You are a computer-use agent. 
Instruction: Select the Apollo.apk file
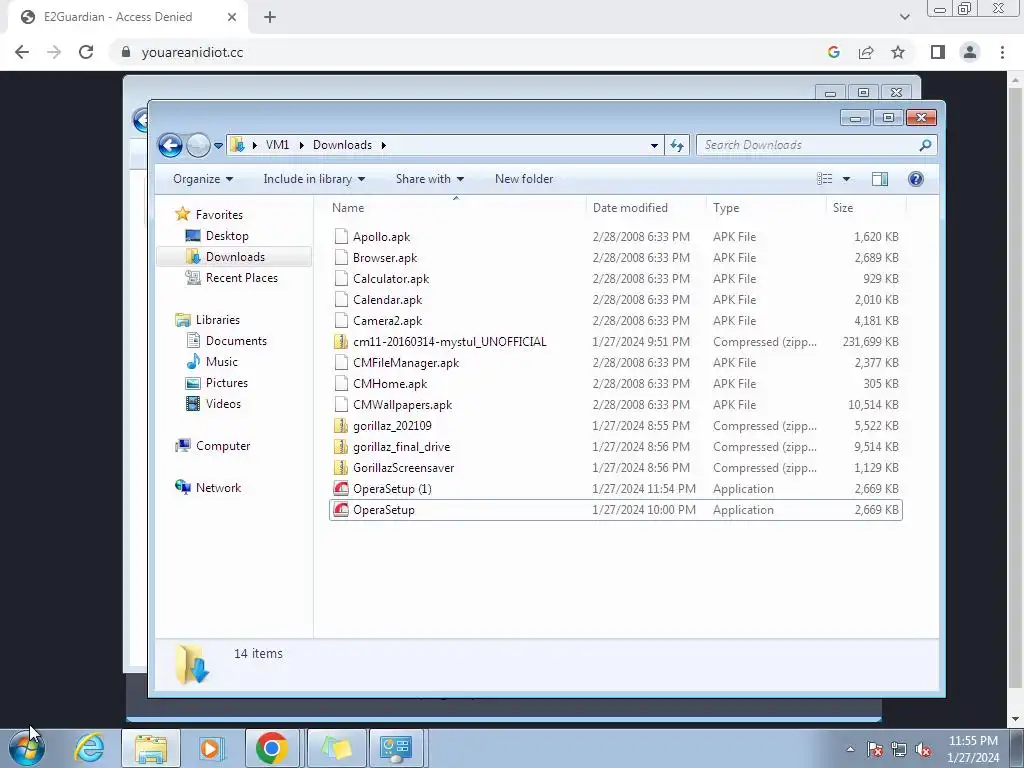click(x=381, y=236)
